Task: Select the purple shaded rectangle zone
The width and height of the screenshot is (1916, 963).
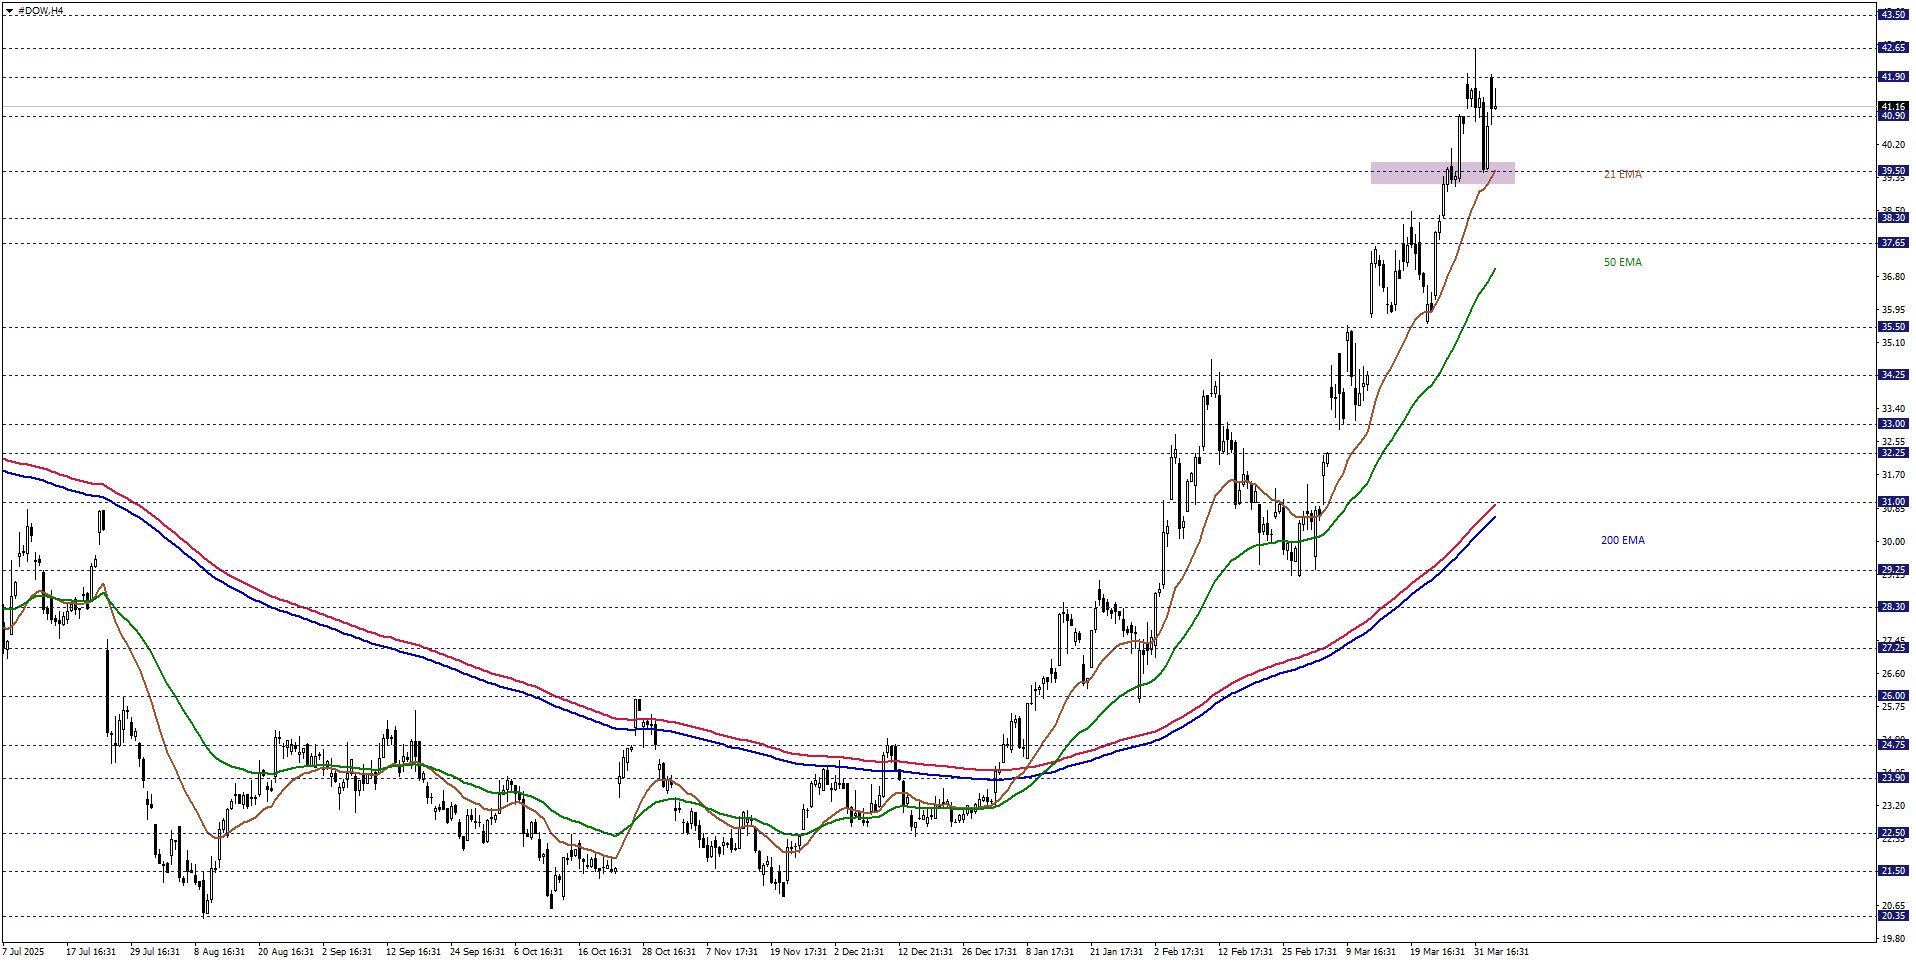Action: coord(1441,173)
